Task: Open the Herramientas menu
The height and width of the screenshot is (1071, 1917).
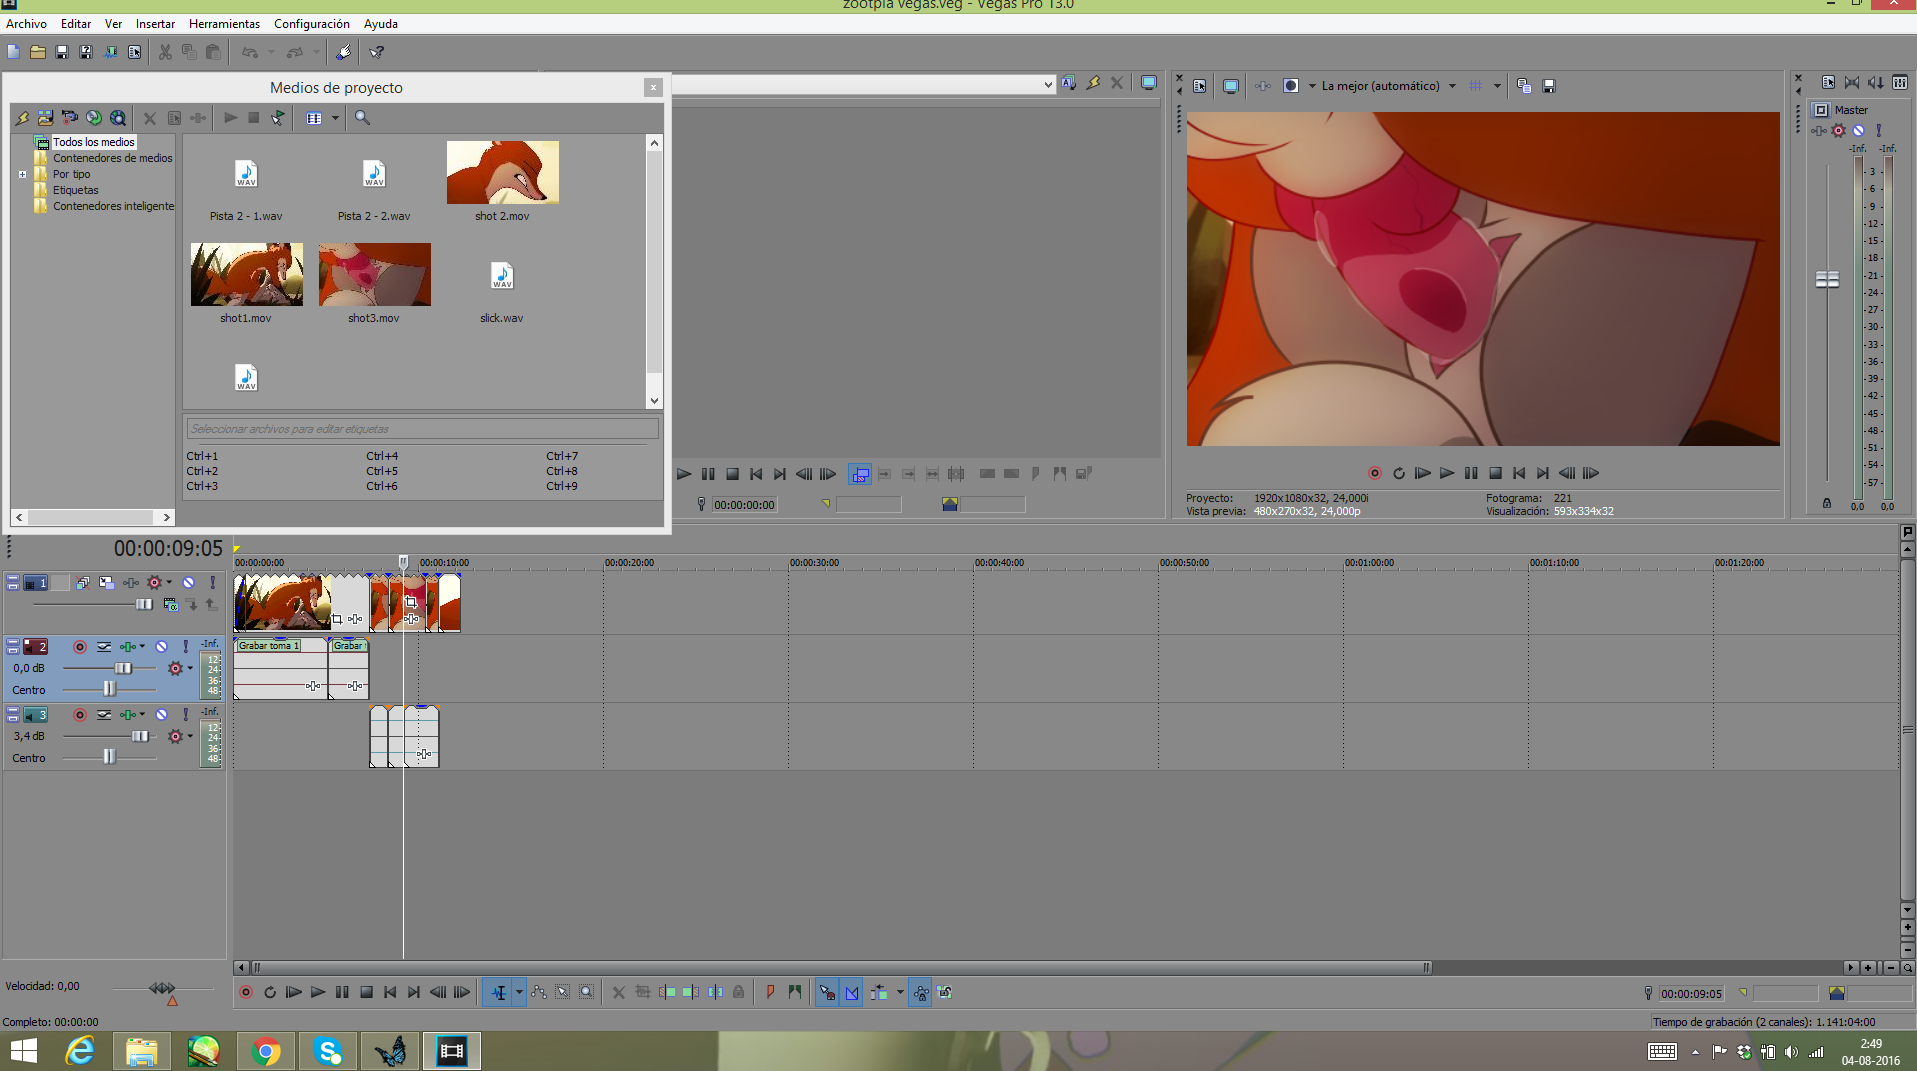Action: tap(224, 23)
